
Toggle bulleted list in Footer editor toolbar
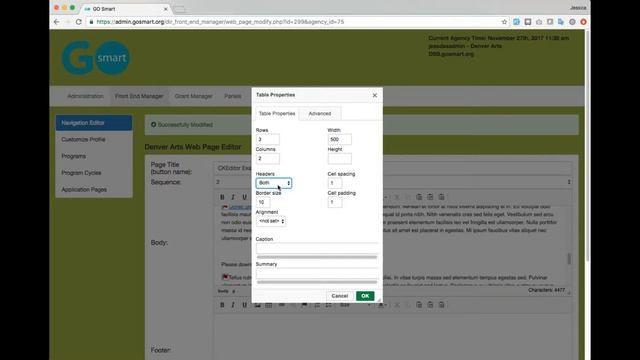click(x=328, y=305)
